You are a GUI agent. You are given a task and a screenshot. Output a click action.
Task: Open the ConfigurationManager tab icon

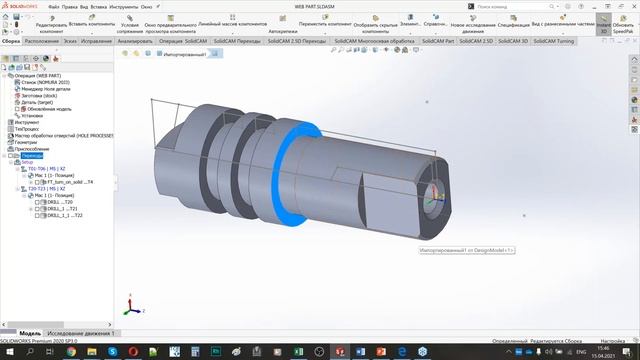tap(26, 59)
